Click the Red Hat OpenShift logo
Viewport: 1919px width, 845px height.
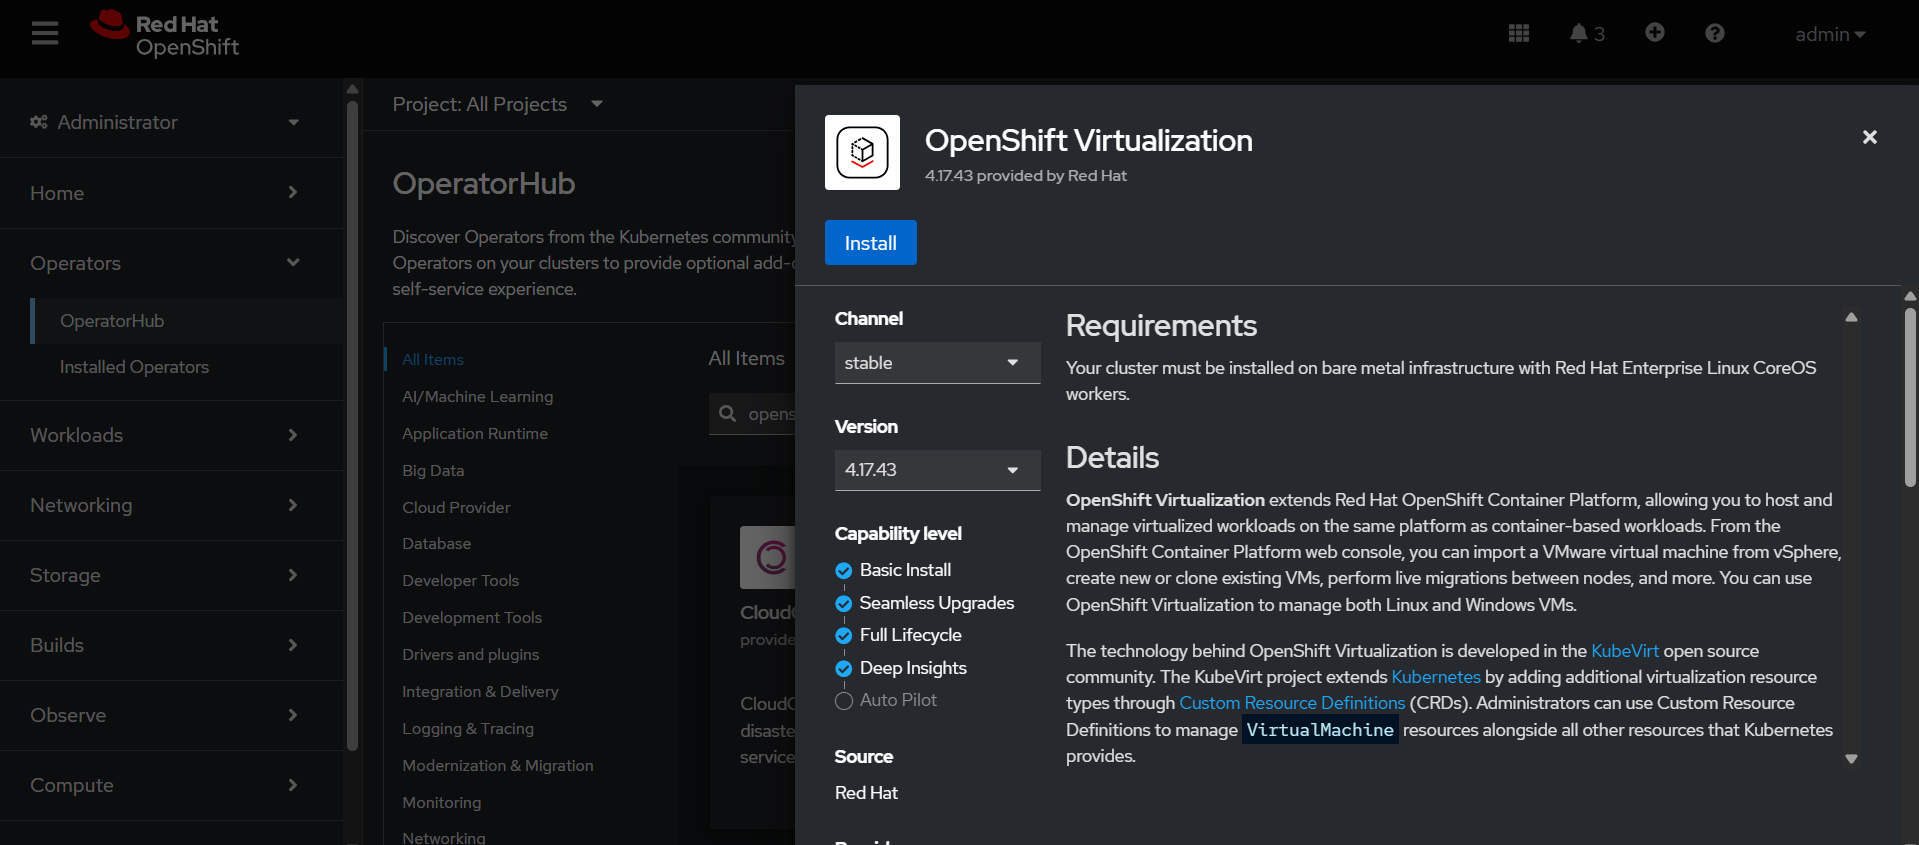[165, 34]
